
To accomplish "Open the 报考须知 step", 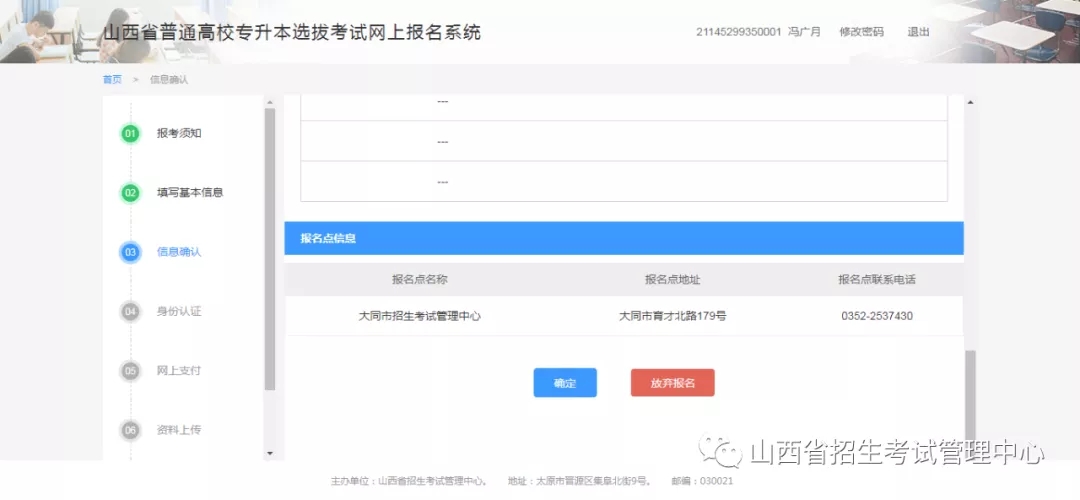I will click(179, 134).
